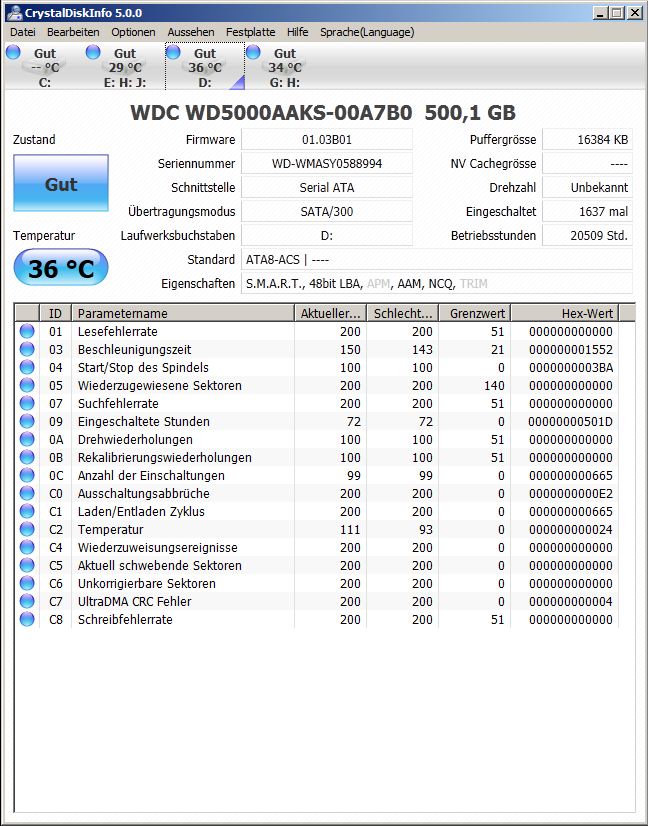Select disk D: tab at 36 °C

(205, 67)
